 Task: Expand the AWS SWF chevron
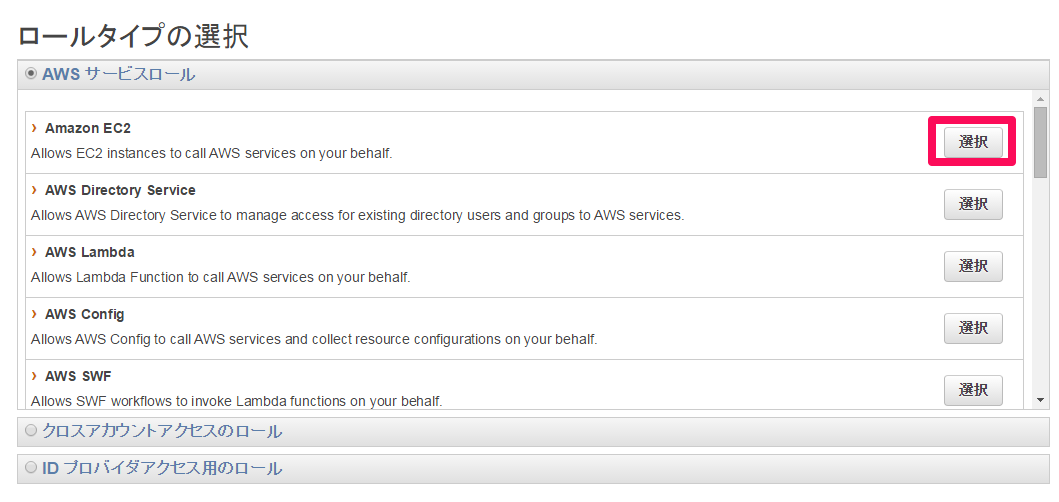(34, 376)
